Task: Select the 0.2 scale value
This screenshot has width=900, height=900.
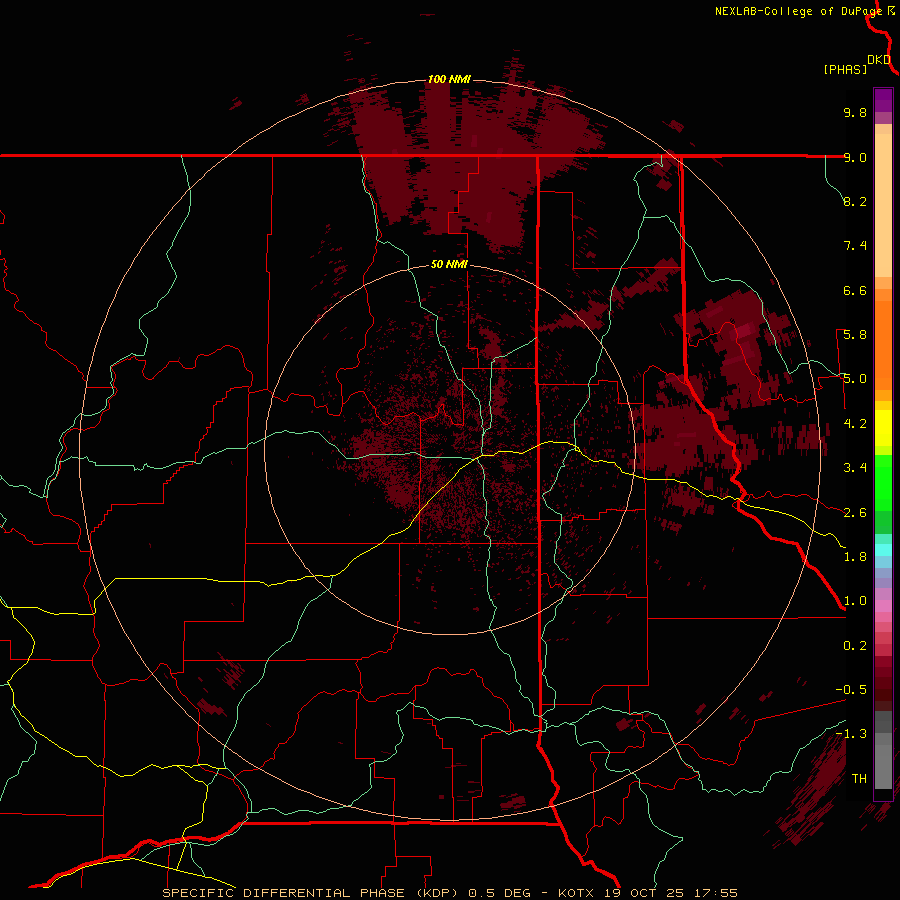Action: [855, 646]
